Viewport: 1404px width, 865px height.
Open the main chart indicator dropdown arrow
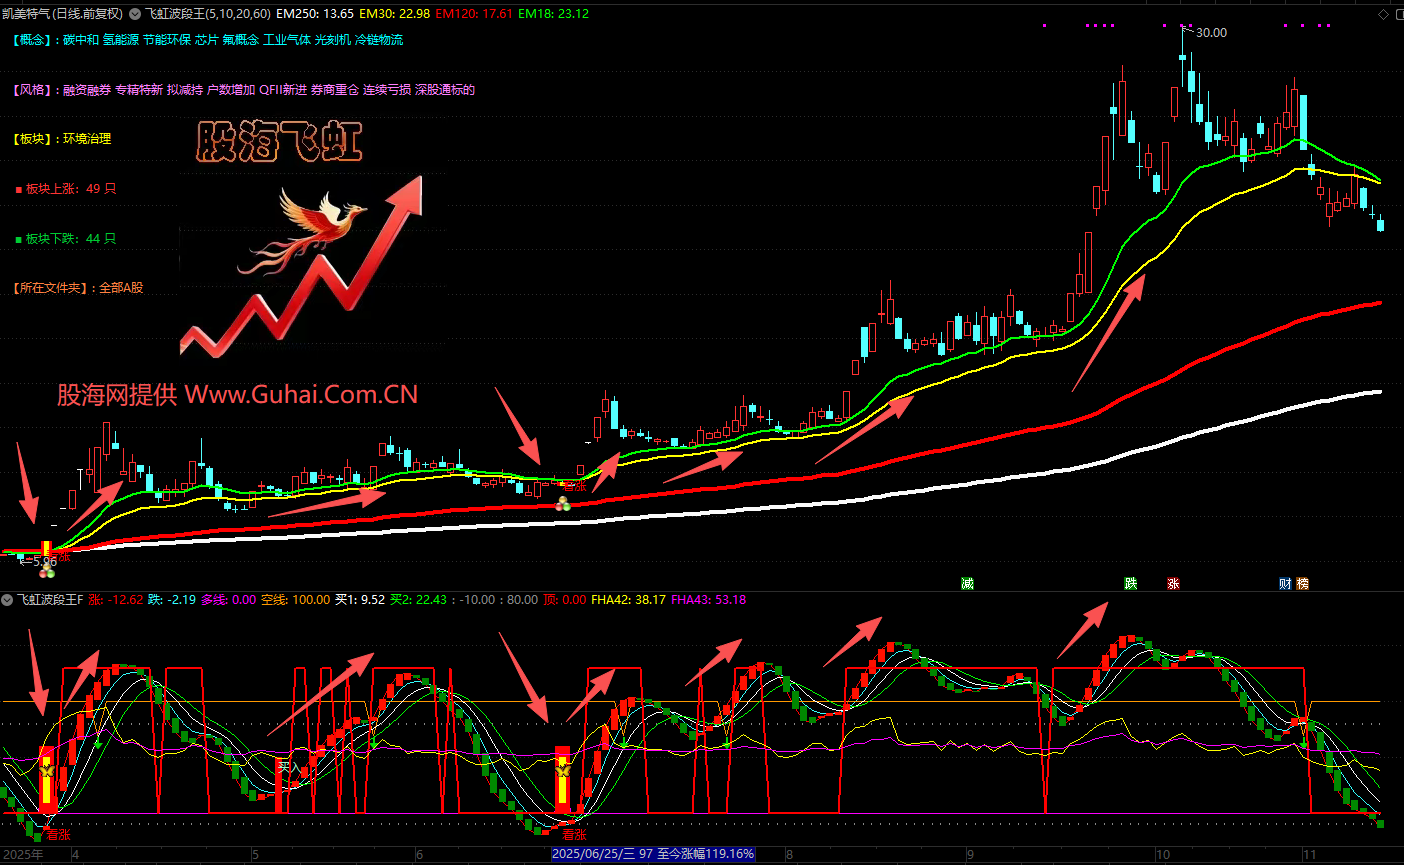[135, 14]
